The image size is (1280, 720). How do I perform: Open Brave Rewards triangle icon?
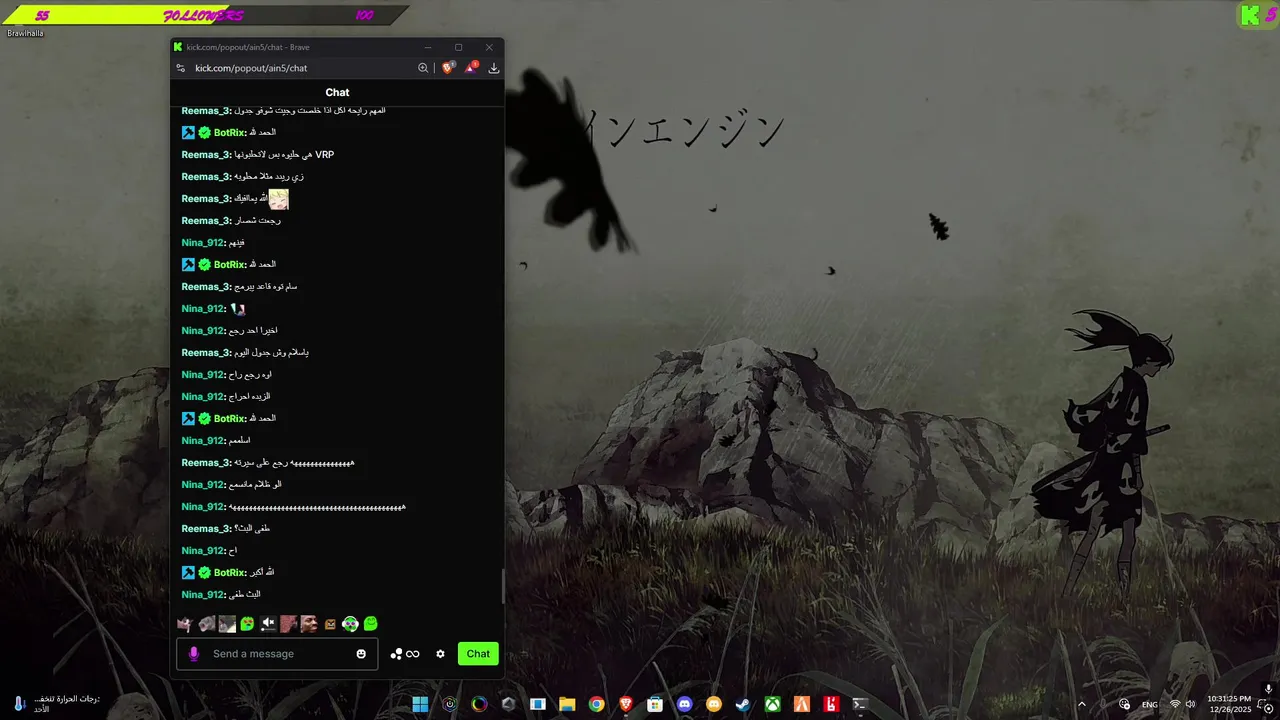[x=471, y=68]
